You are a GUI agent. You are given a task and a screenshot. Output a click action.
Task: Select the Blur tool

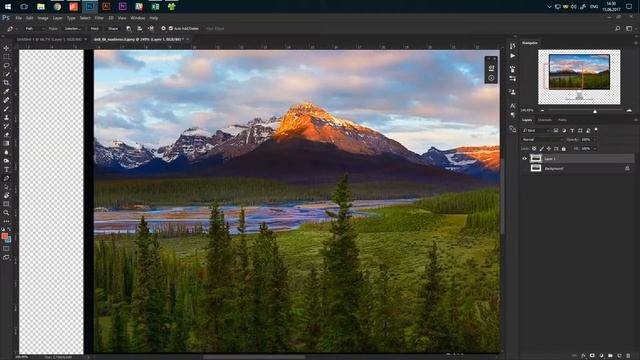click(x=6, y=152)
